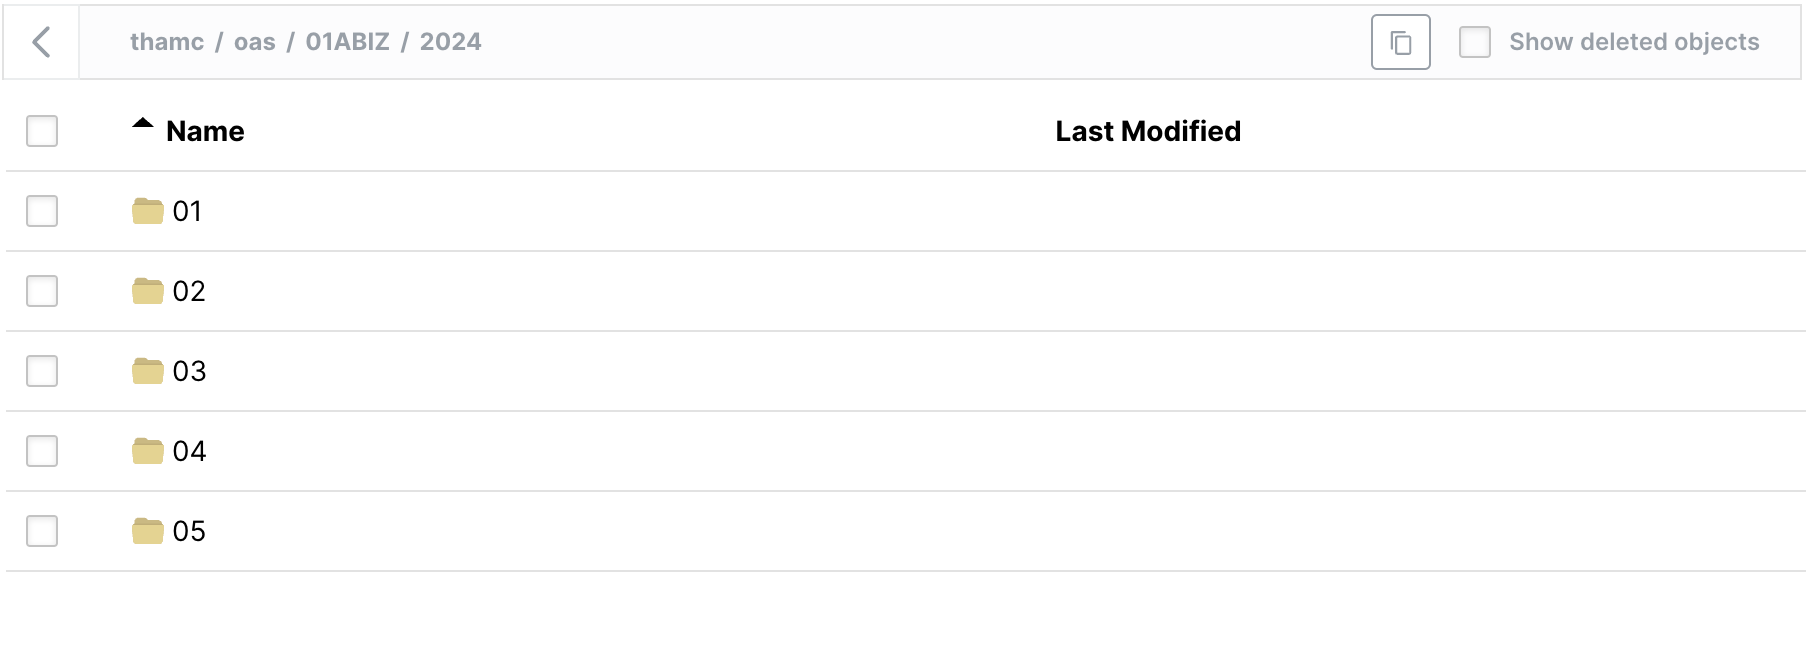Navigate to oas breadcrumb segment

click(x=255, y=42)
